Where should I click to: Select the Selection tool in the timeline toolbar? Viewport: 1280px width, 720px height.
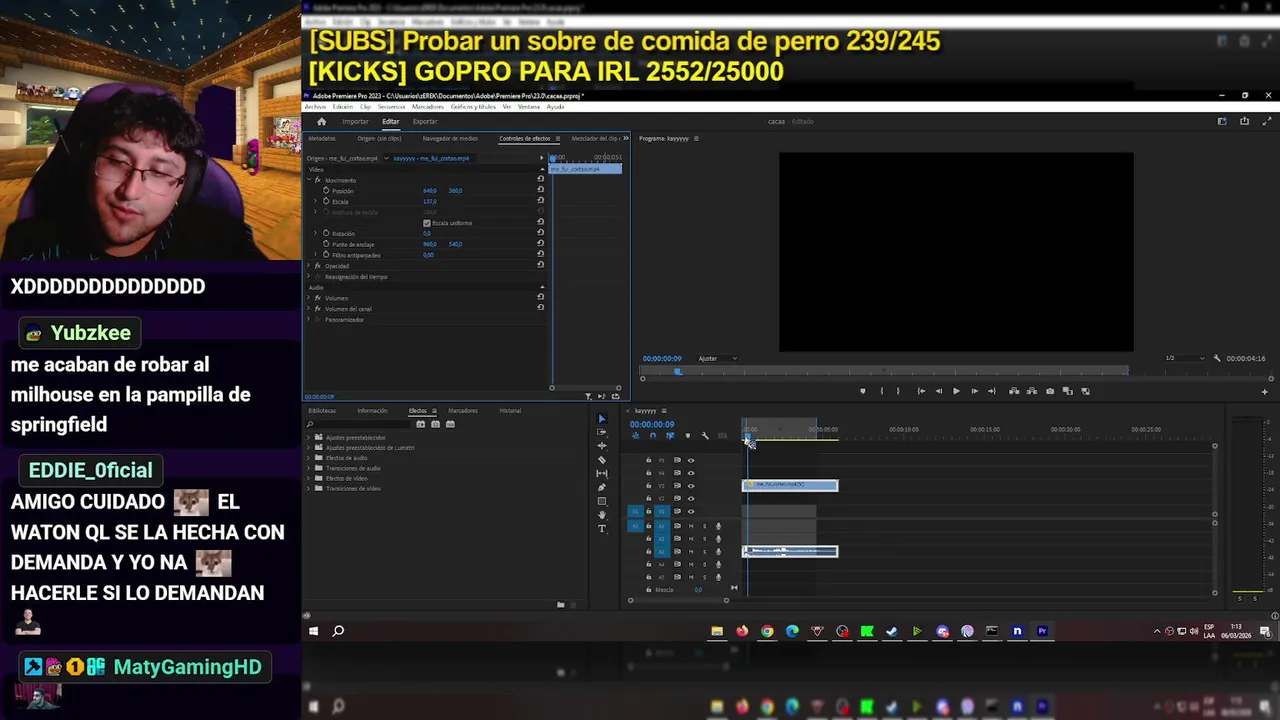[x=601, y=419]
